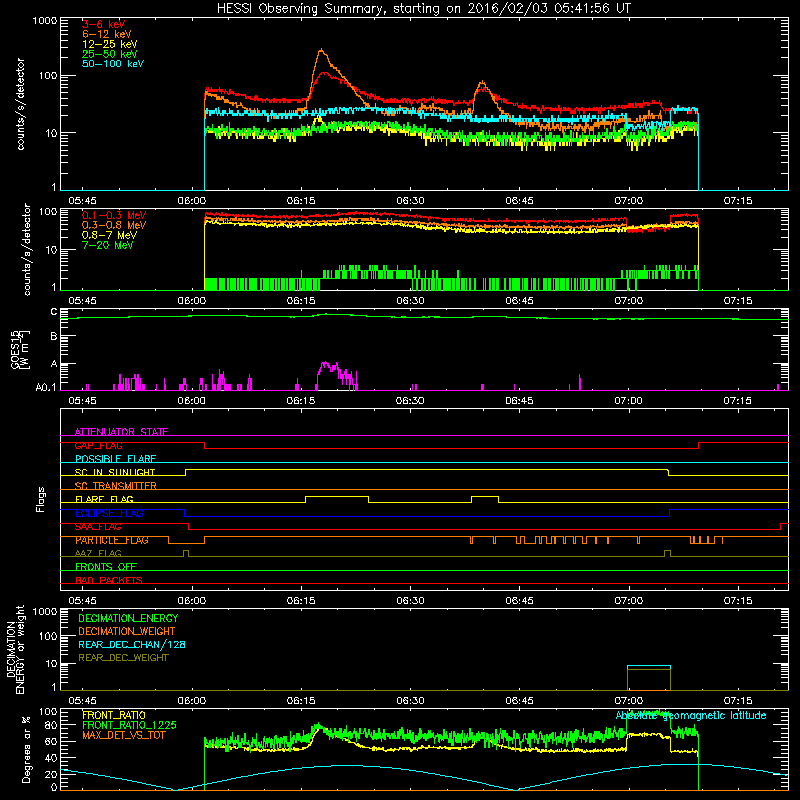
Task: Click the REAR_DEC_WEIGHT legend label
Action: point(123,658)
